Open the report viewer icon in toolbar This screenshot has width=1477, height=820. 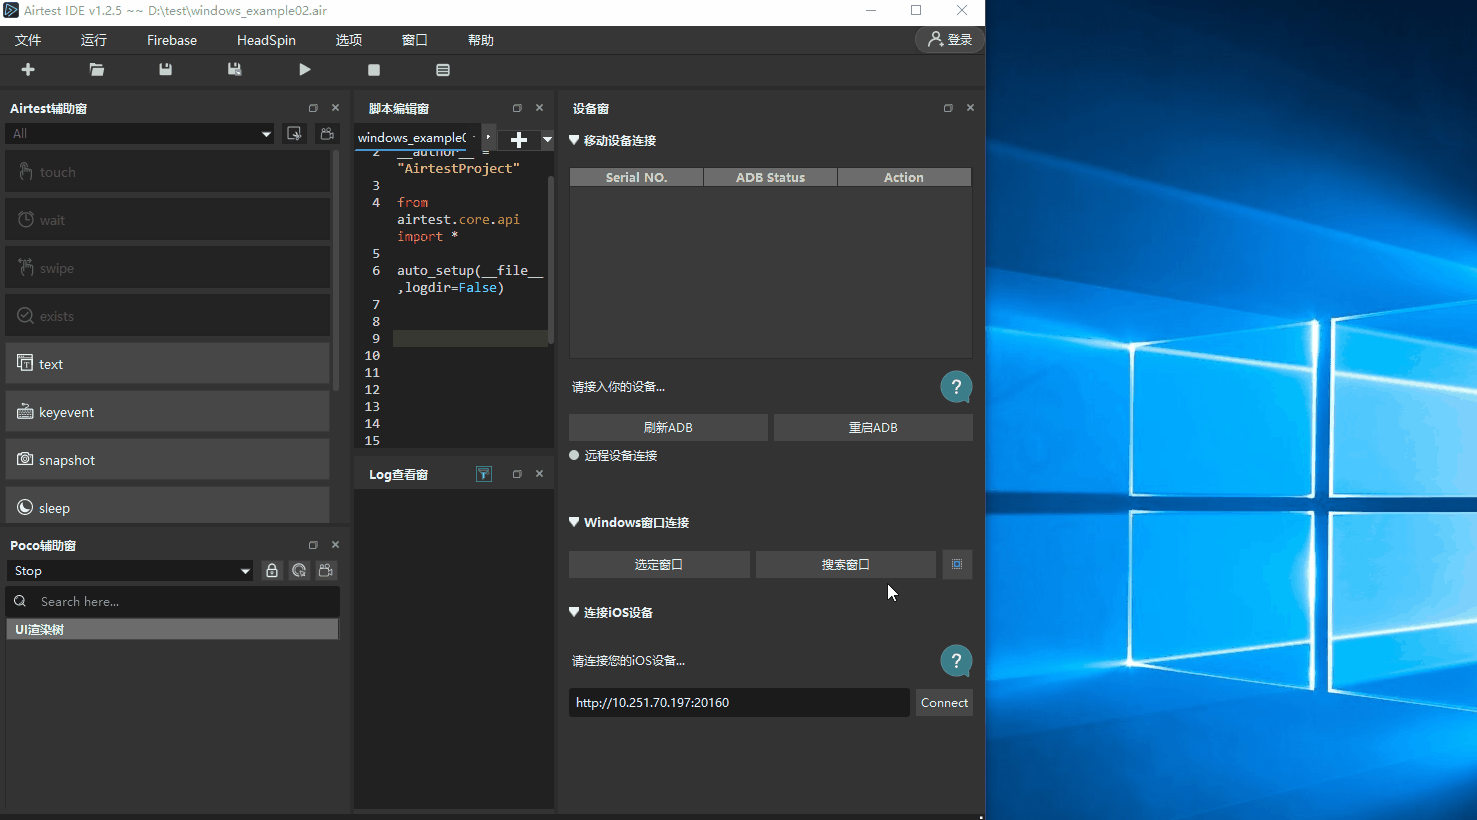point(443,70)
